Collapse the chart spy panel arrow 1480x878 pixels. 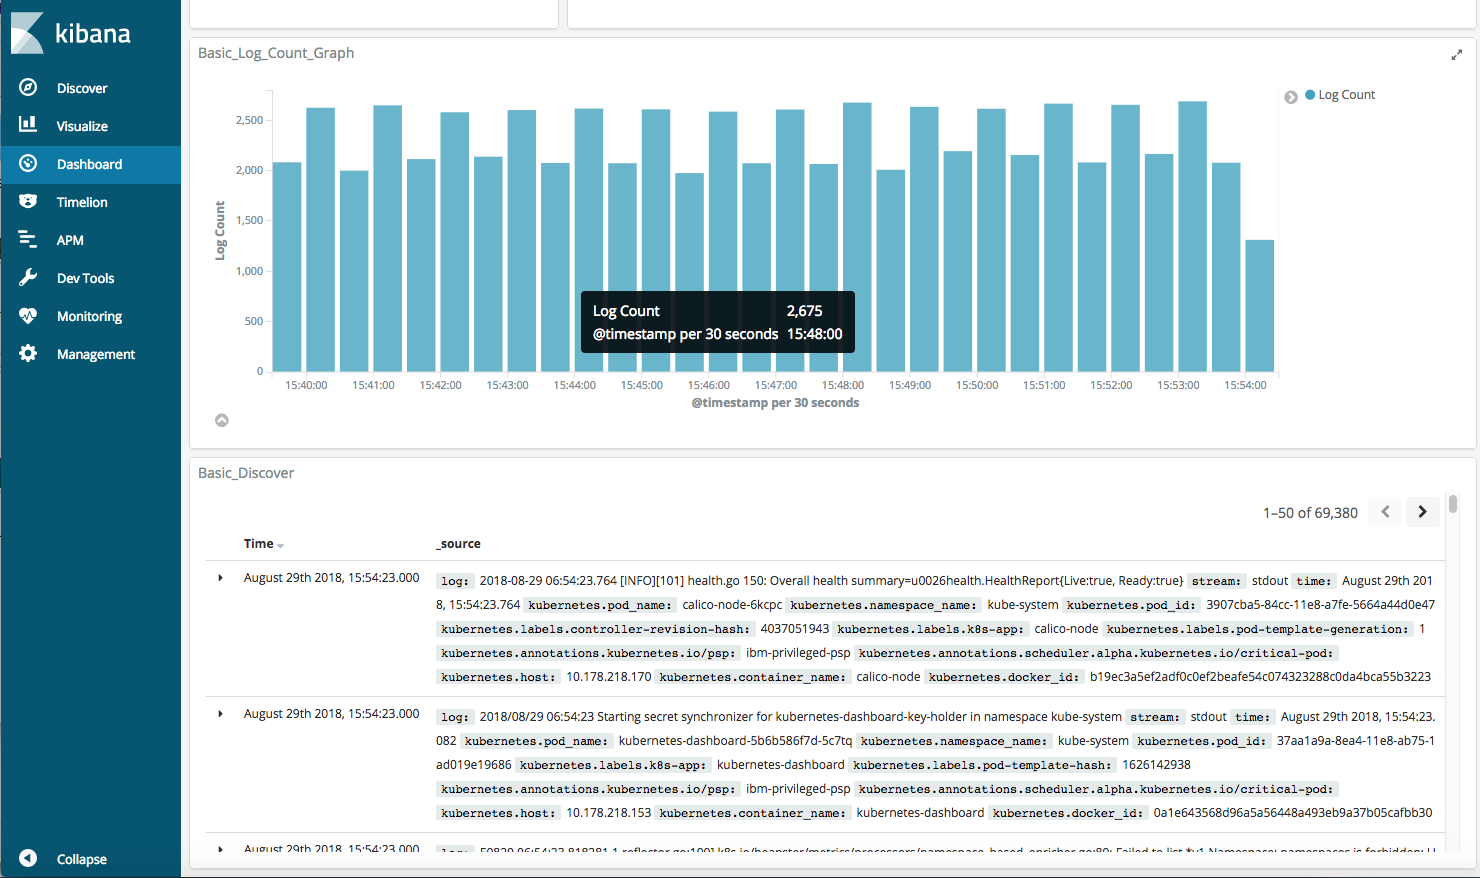[222, 420]
